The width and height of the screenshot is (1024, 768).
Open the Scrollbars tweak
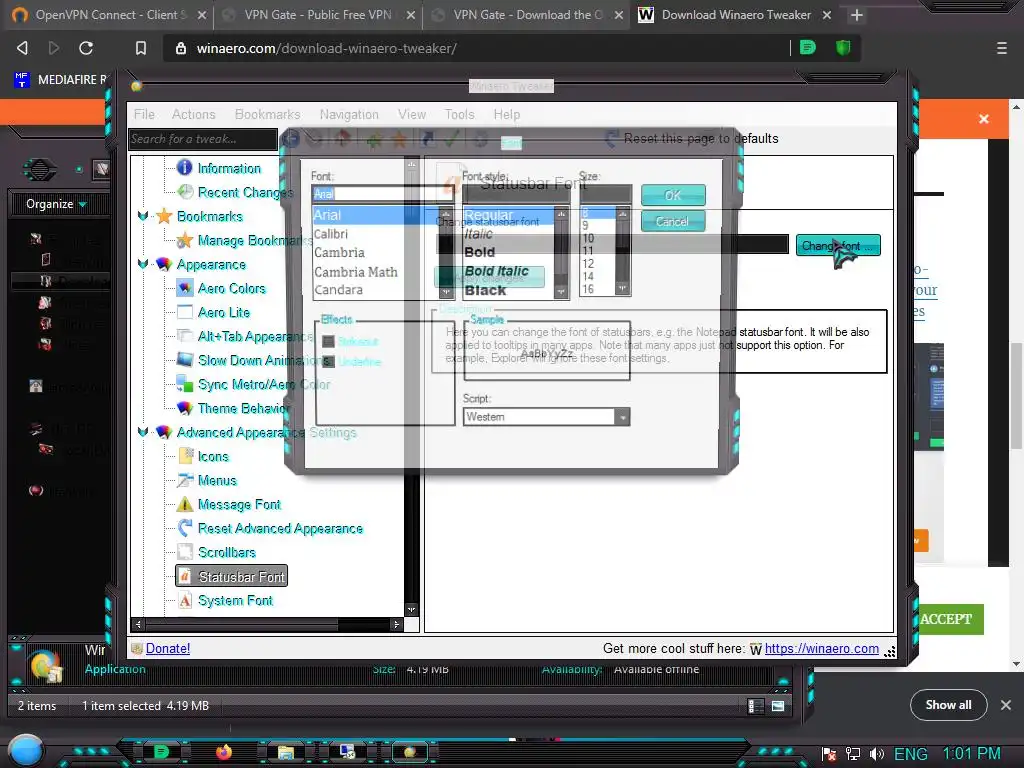(227, 552)
